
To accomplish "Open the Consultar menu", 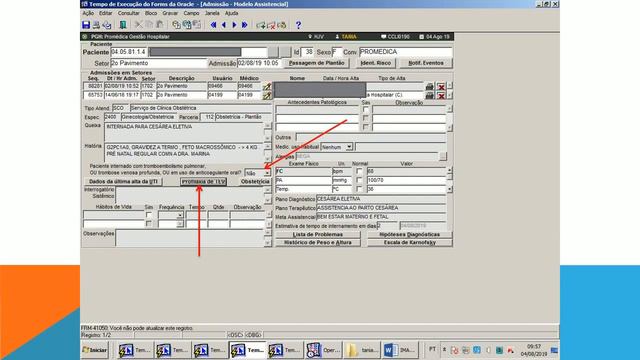I will tap(129, 13).
